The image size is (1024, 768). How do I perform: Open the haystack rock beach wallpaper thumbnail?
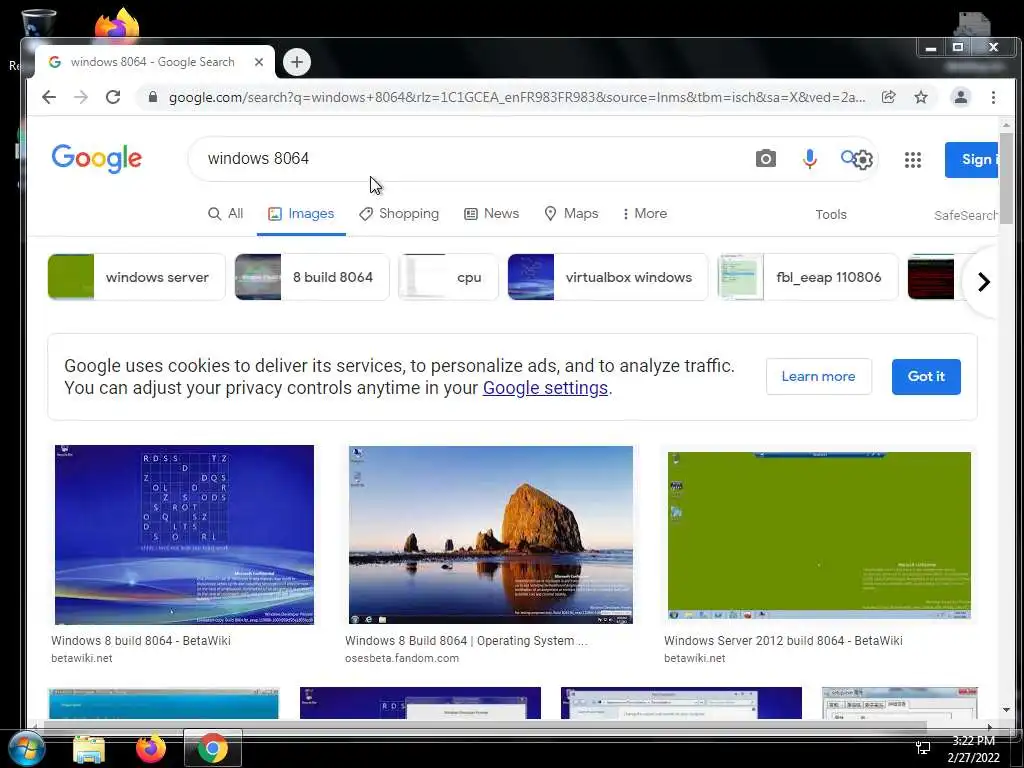[490, 535]
